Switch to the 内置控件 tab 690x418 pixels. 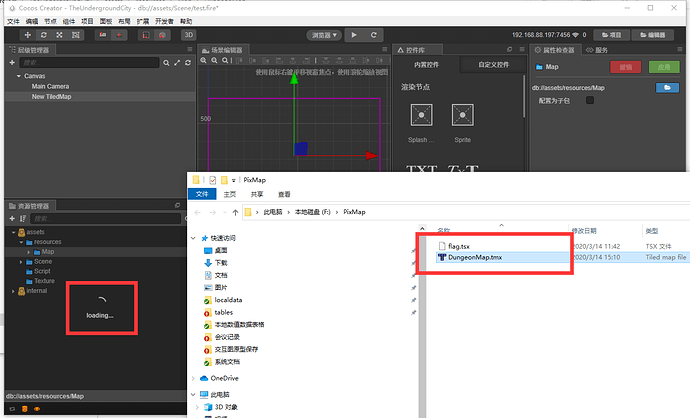pos(426,65)
